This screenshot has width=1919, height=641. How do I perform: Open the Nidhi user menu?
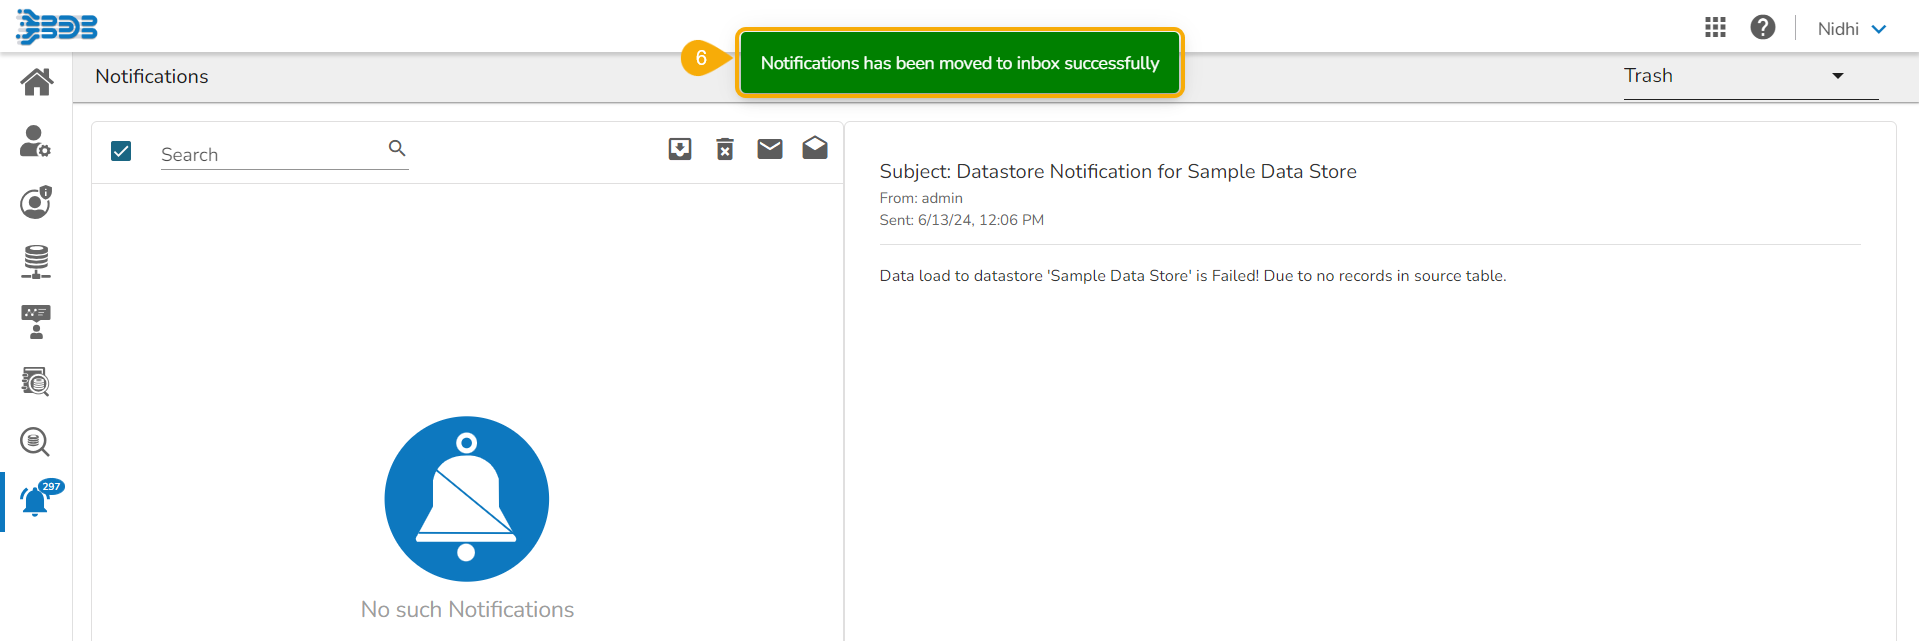coord(1851,29)
